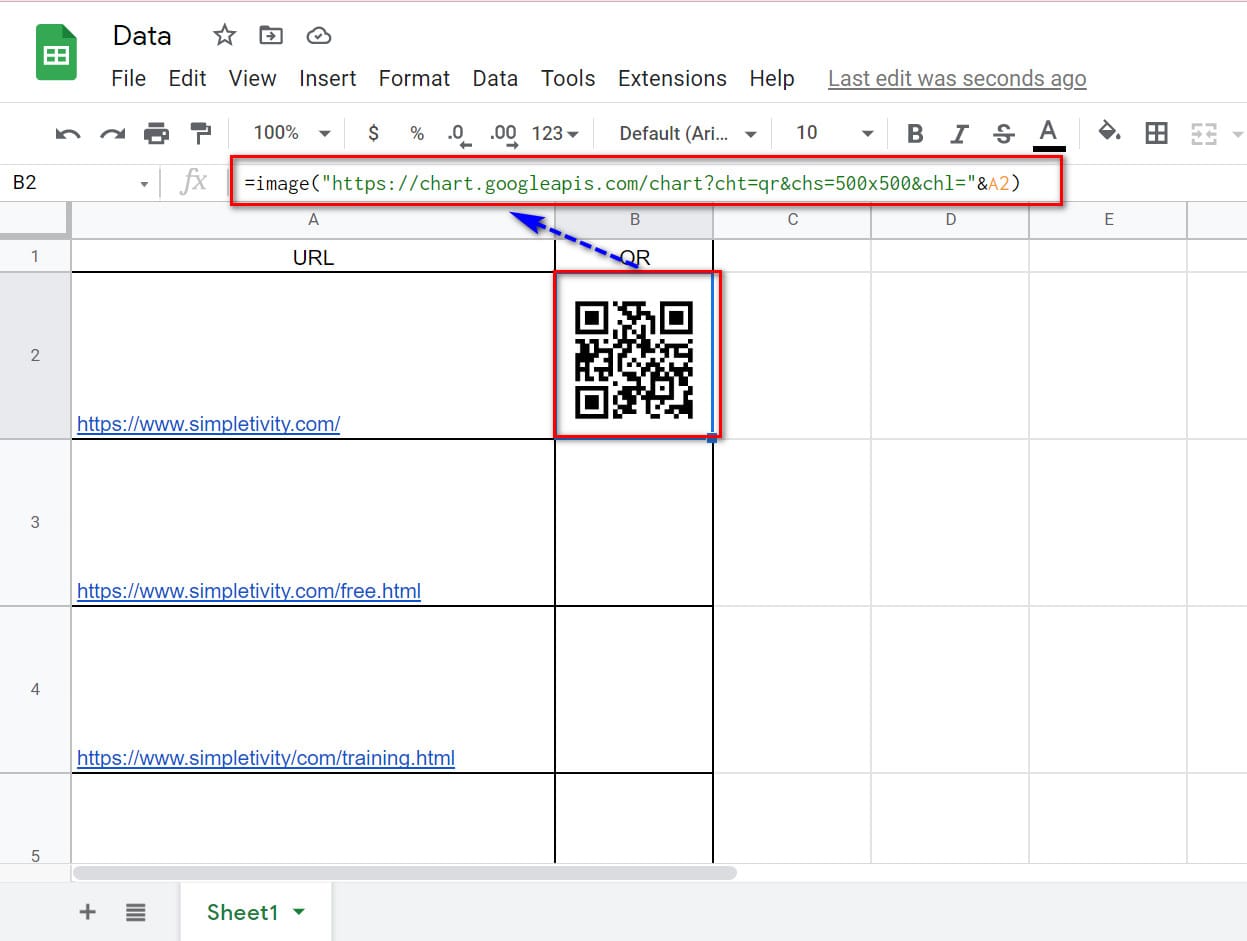Viewport: 1247px width, 941px height.
Task: Open the simpletivity/com/training.html link
Action: 266,758
